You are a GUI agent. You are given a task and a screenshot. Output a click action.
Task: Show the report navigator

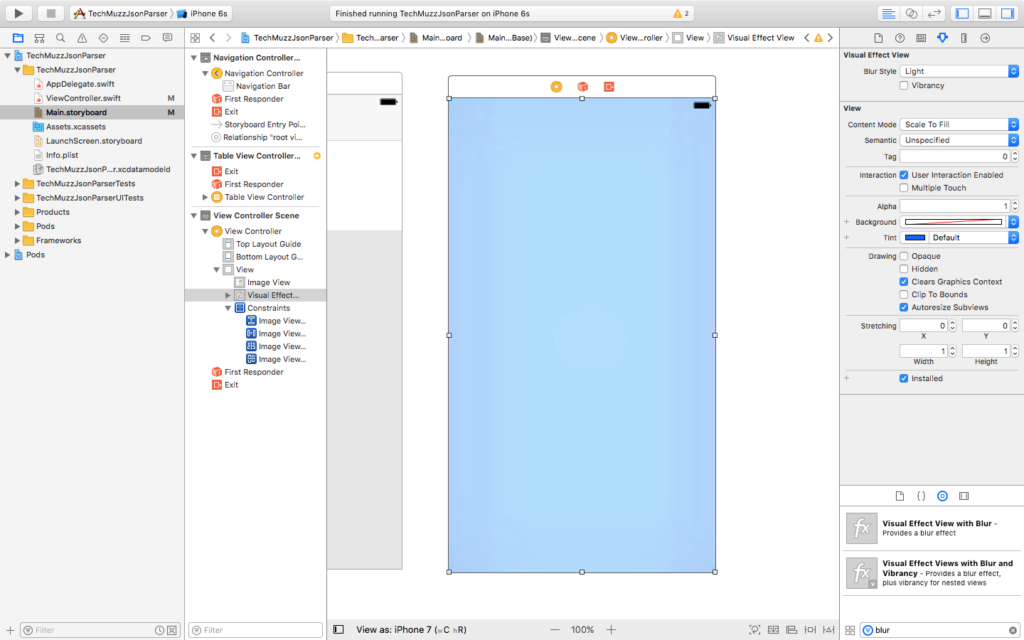click(167, 38)
